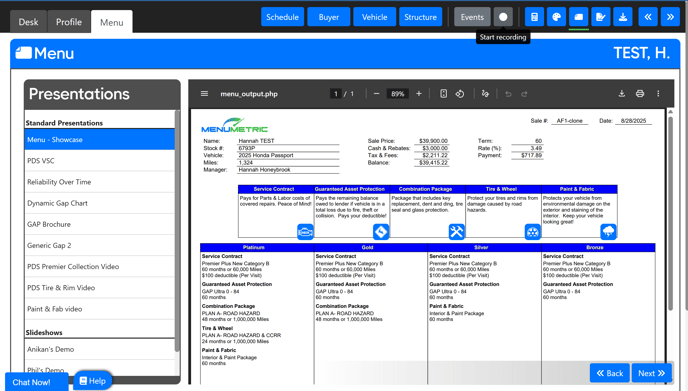Open PDS Premier Collection Video
Image resolution: width=688 pixels, height=391 pixels.
(100, 266)
